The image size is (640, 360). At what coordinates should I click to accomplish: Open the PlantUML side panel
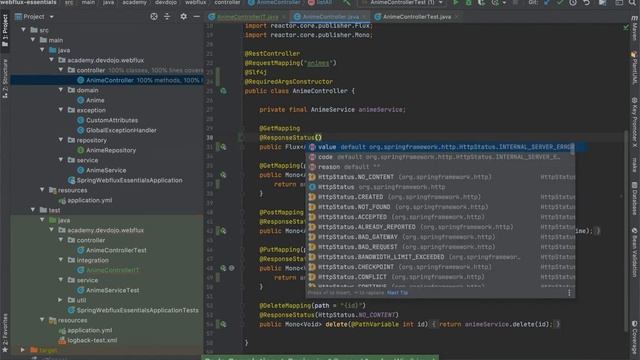[x=635, y=68]
